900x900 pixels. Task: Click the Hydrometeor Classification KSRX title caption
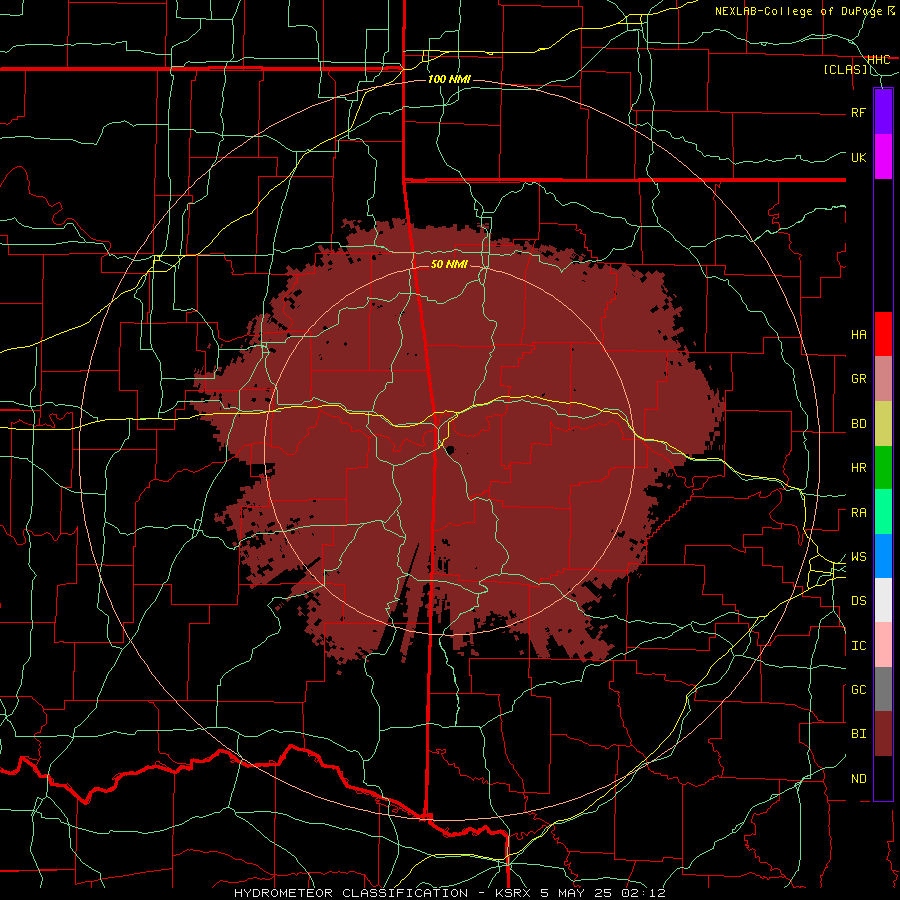coord(450,893)
